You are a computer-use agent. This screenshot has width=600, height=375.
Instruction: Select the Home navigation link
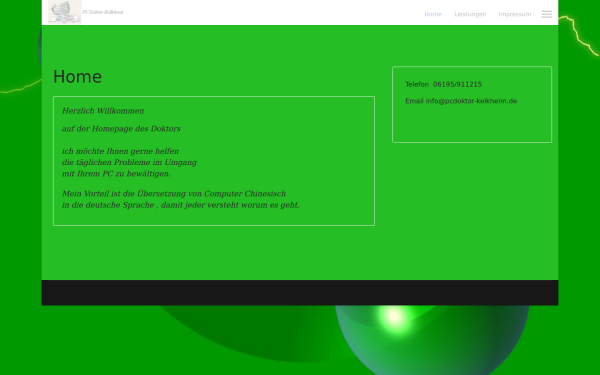point(433,14)
